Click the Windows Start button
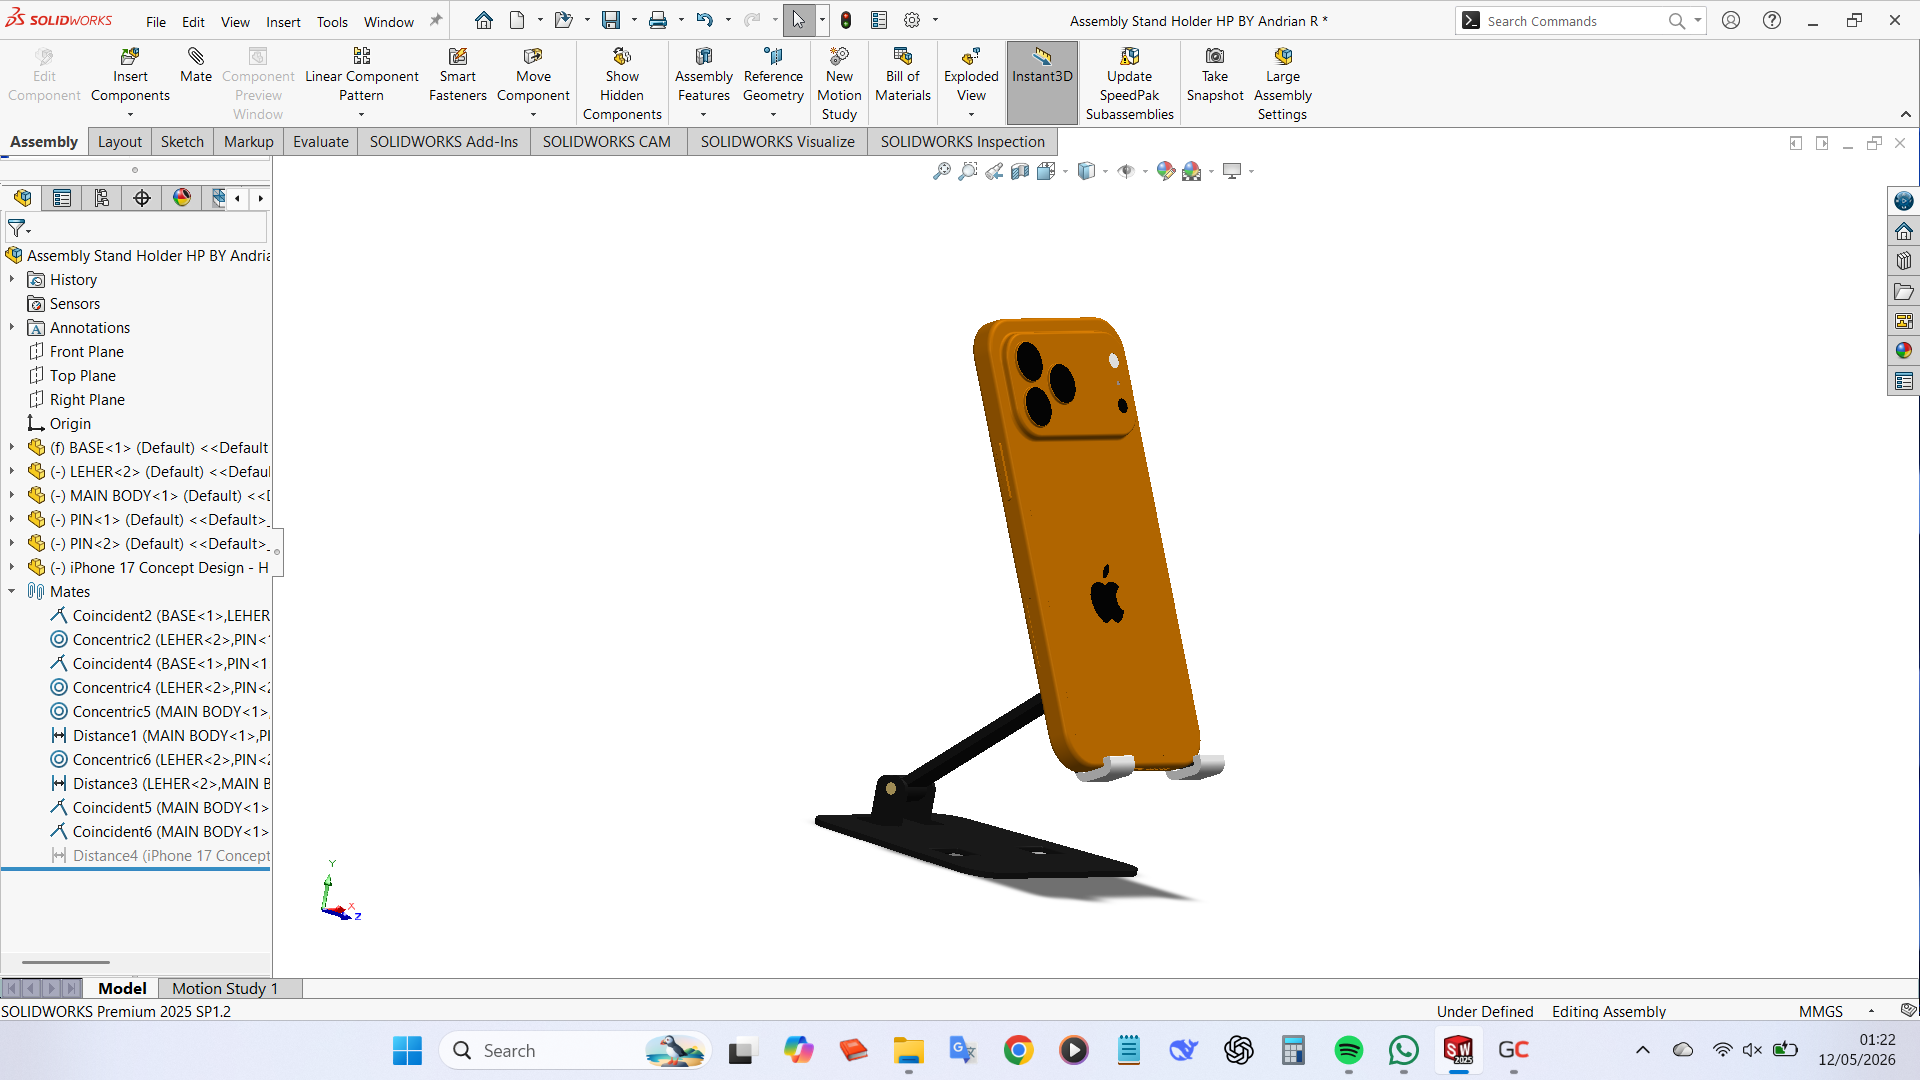The image size is (1920, 1080). [407, 1050]
